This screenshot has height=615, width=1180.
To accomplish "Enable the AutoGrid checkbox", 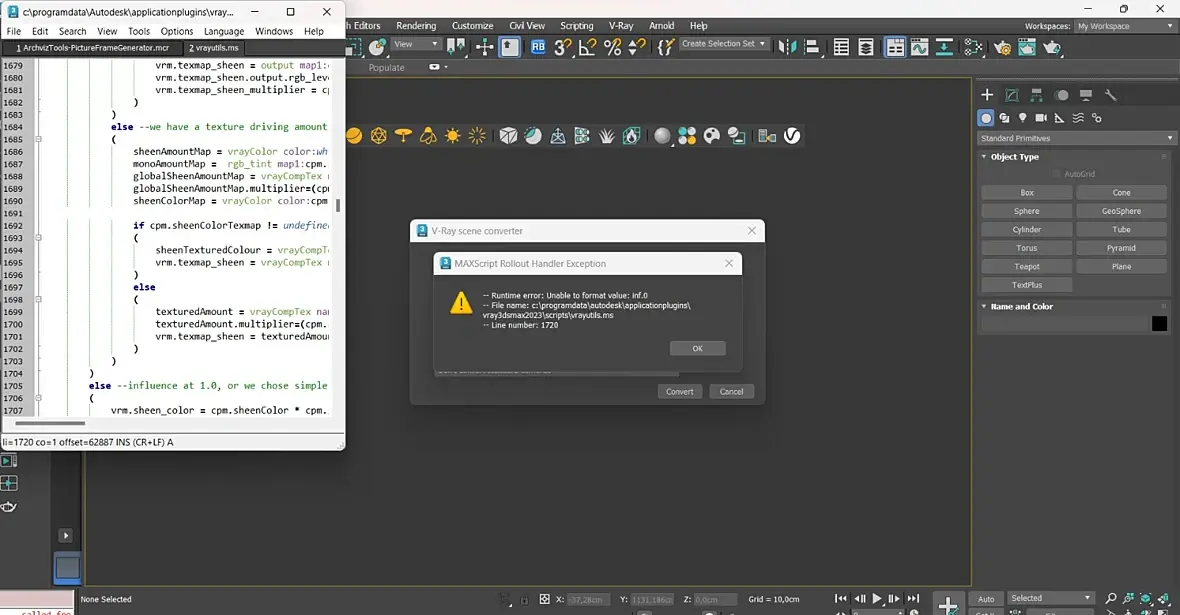I will pos(1055,174).
